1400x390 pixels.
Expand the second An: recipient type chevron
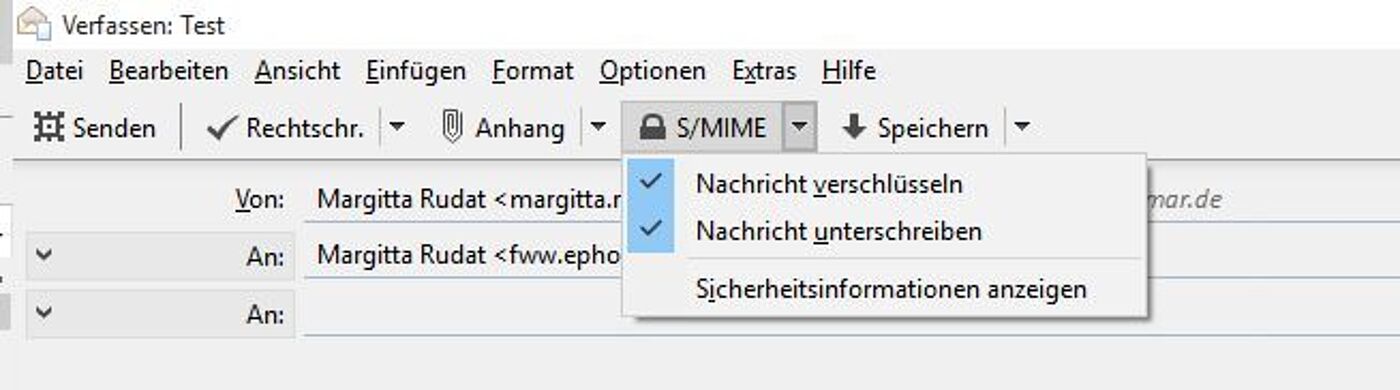click(43, 312)
